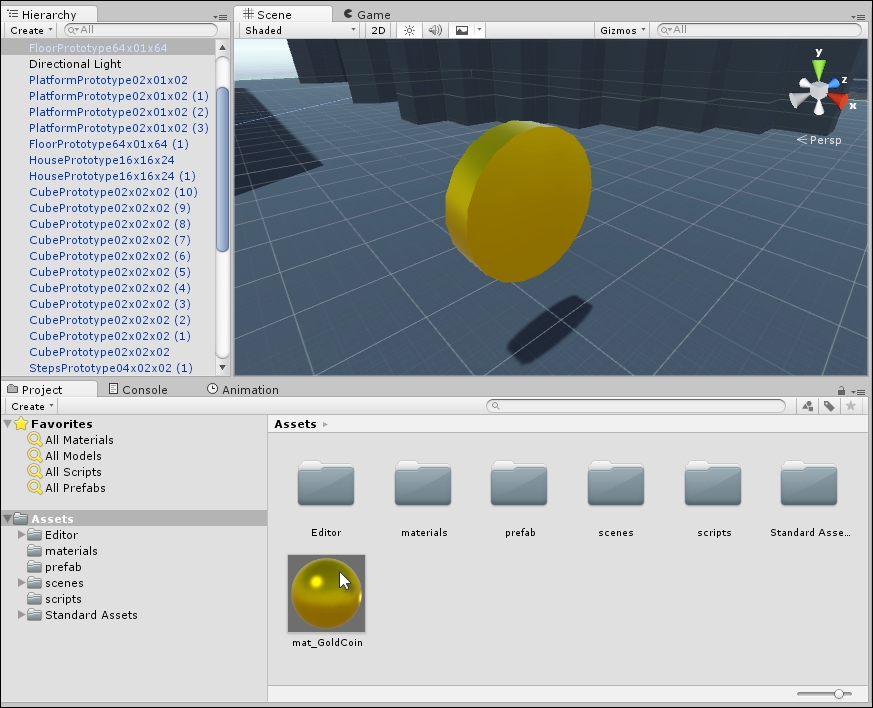This screenshot has height=708, width=873.
Task: Open the Console tab
Action: point(138,389)
